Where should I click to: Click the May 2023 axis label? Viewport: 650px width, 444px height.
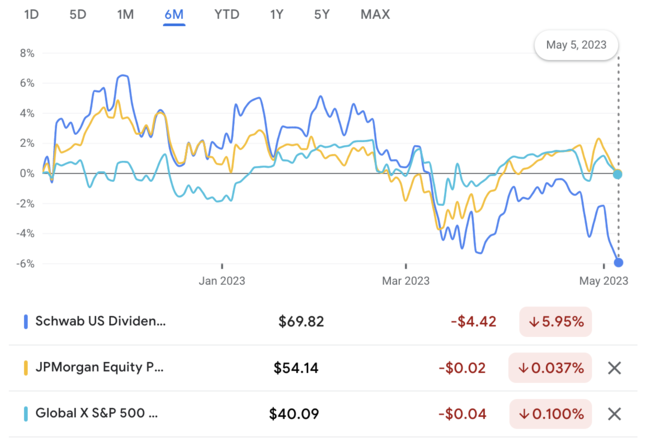[x=604, y=281]
